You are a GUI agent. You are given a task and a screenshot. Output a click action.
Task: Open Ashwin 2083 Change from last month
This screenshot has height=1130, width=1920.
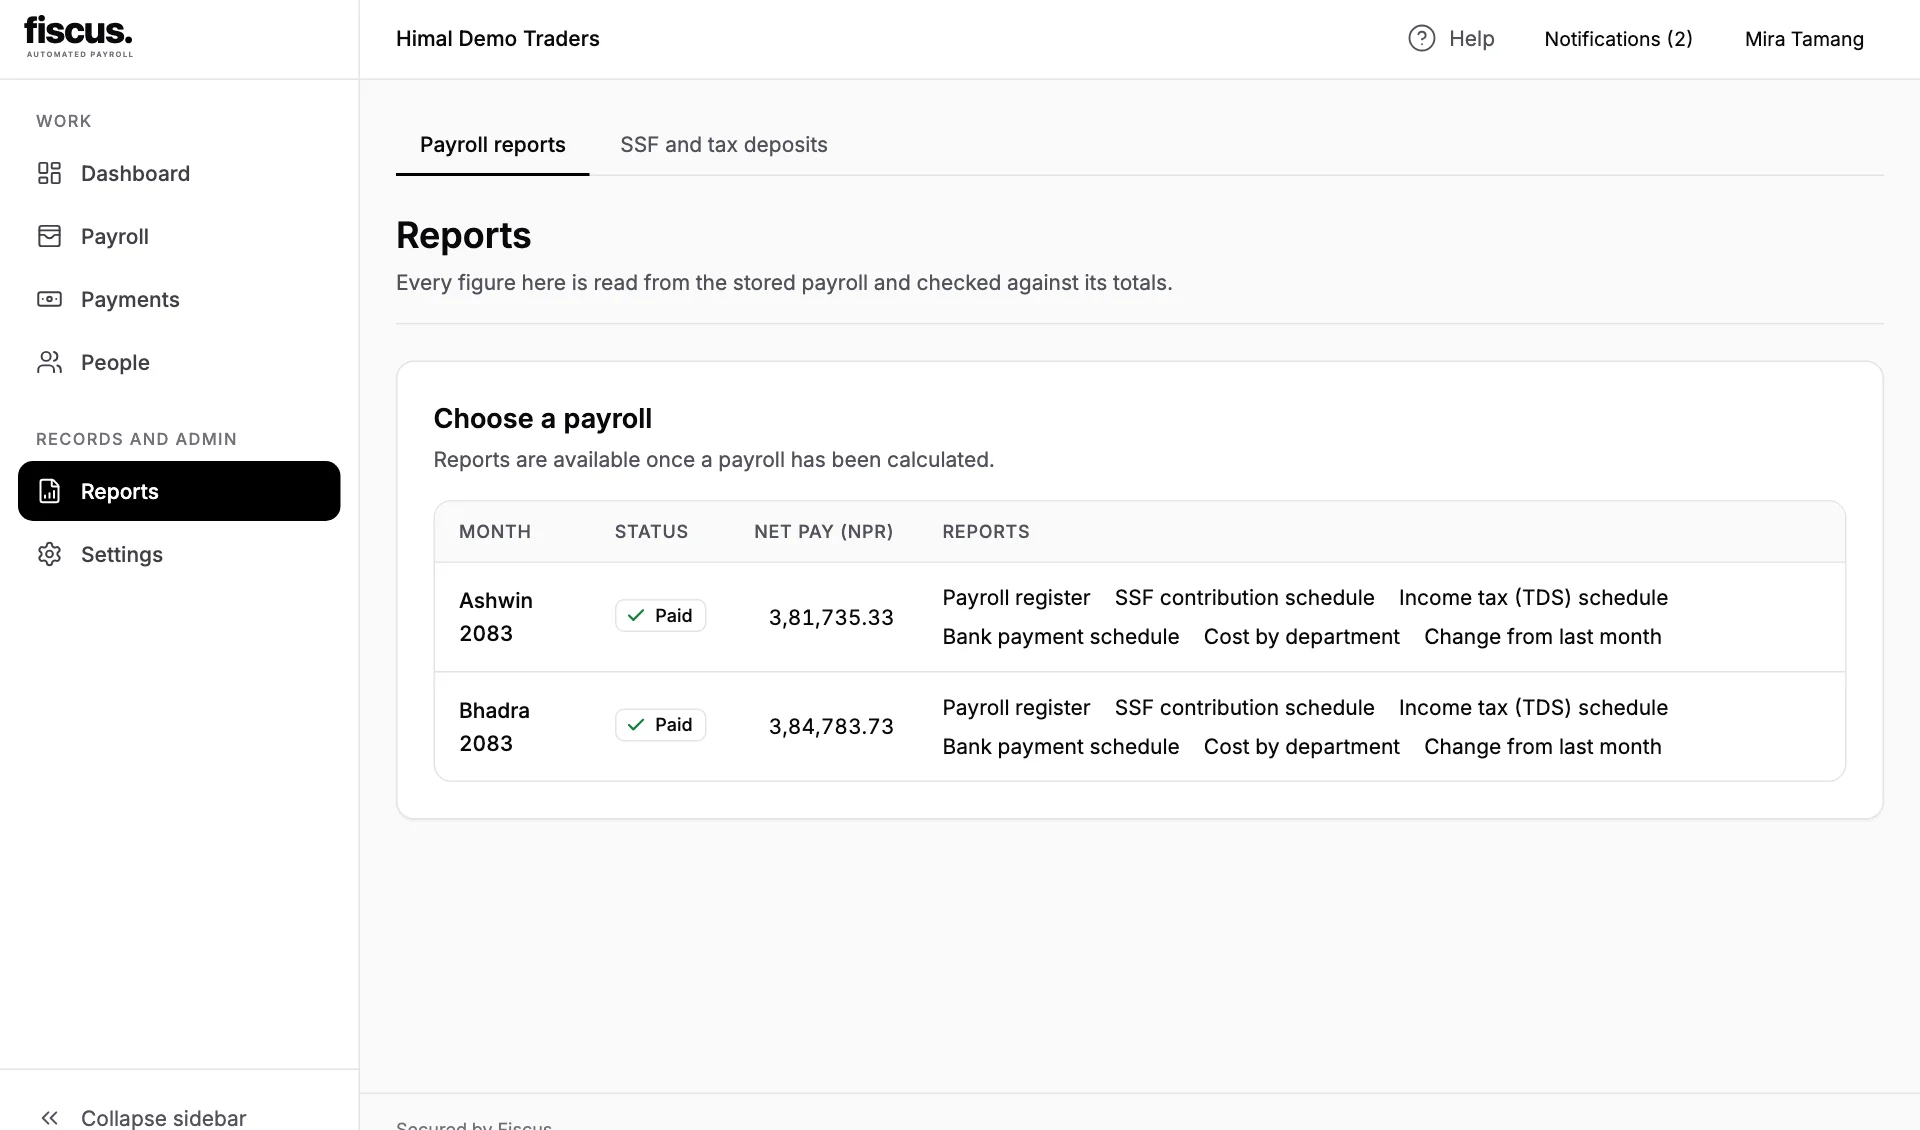pos(1542,636)
